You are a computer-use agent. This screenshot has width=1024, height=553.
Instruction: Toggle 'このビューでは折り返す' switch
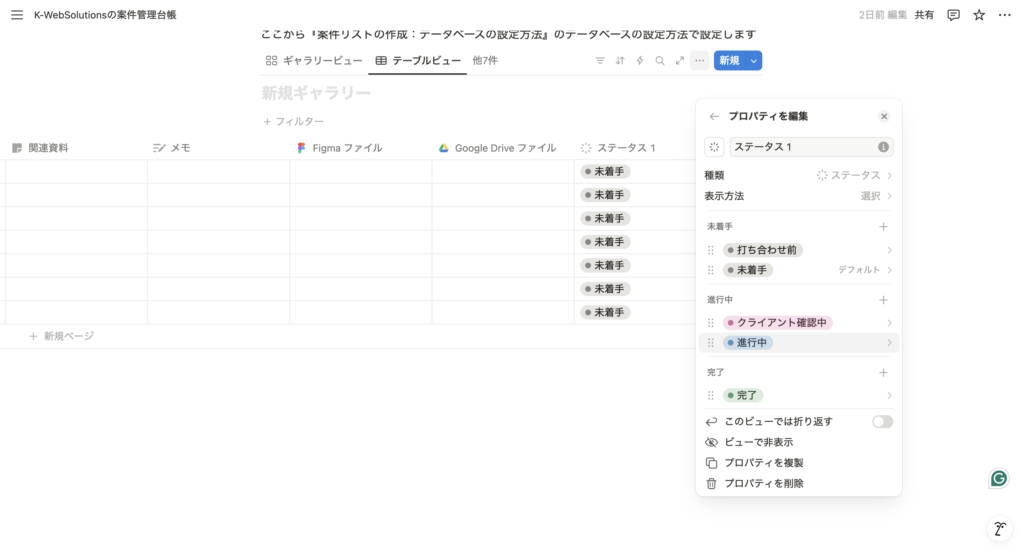click(882, 422)
